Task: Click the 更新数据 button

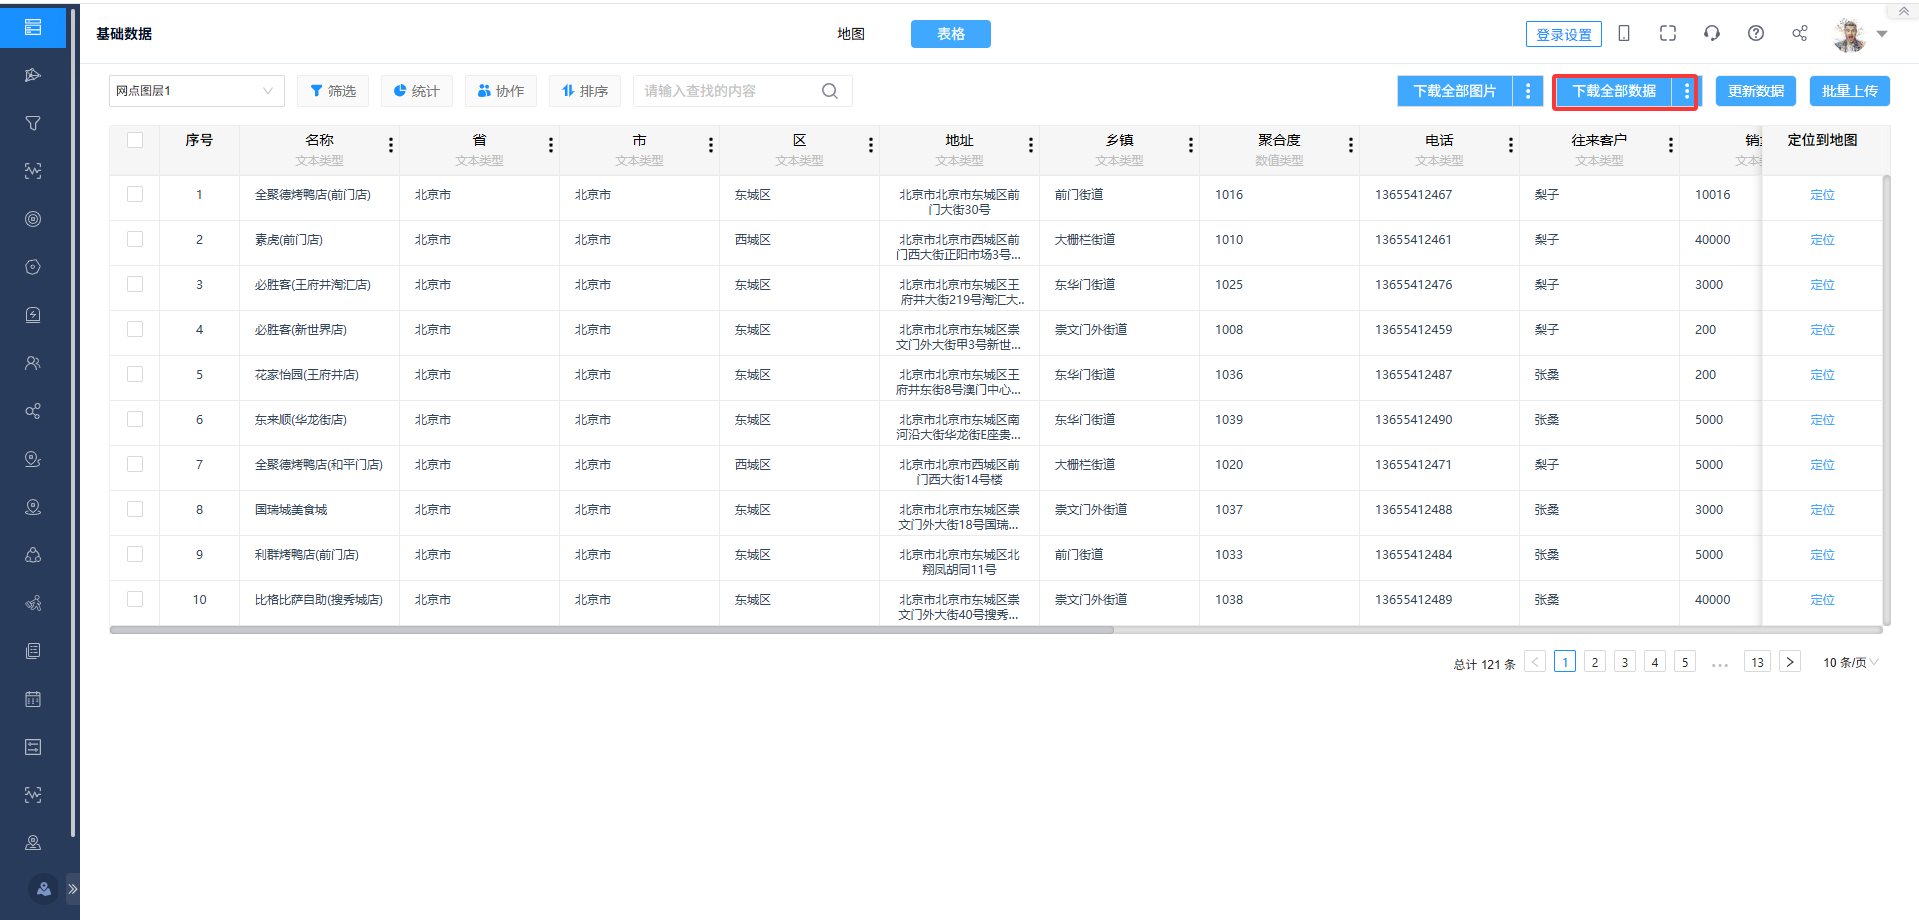Action: point(1755,91)
